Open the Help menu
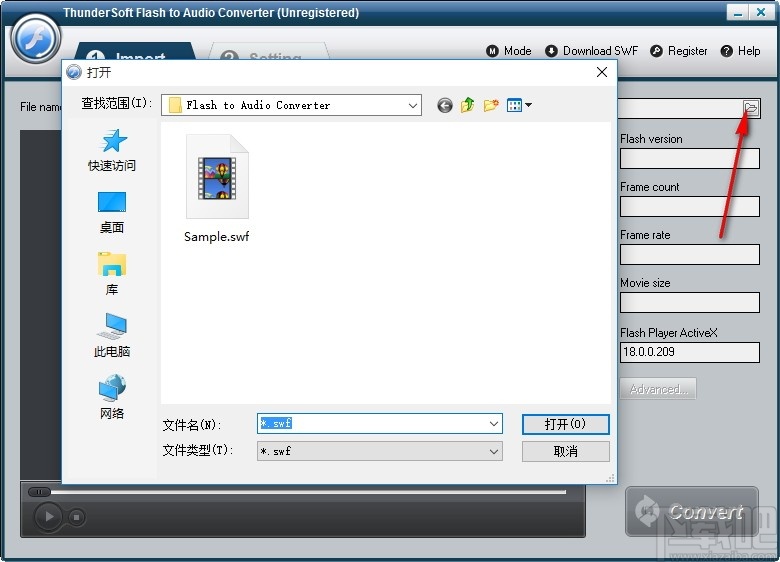This screenshot has height=562, width=780. tap(740, 51)
